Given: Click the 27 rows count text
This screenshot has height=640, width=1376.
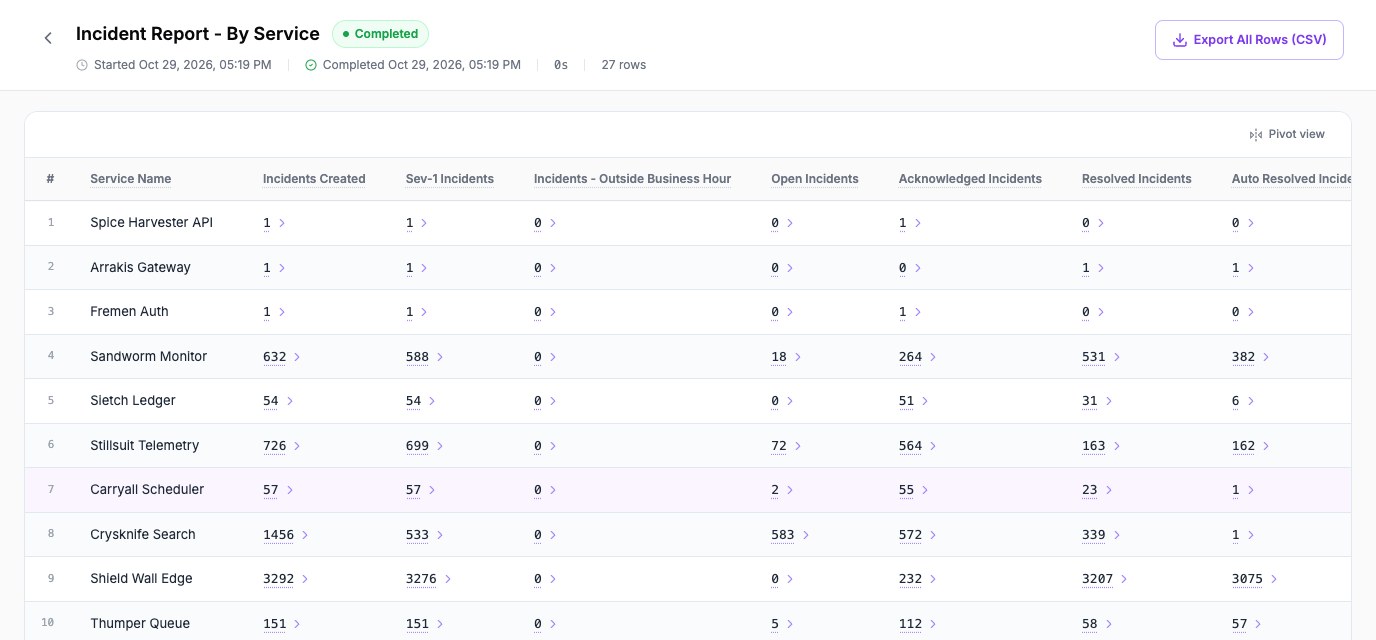Looking at the screenshot, I should tap(623, 65).
